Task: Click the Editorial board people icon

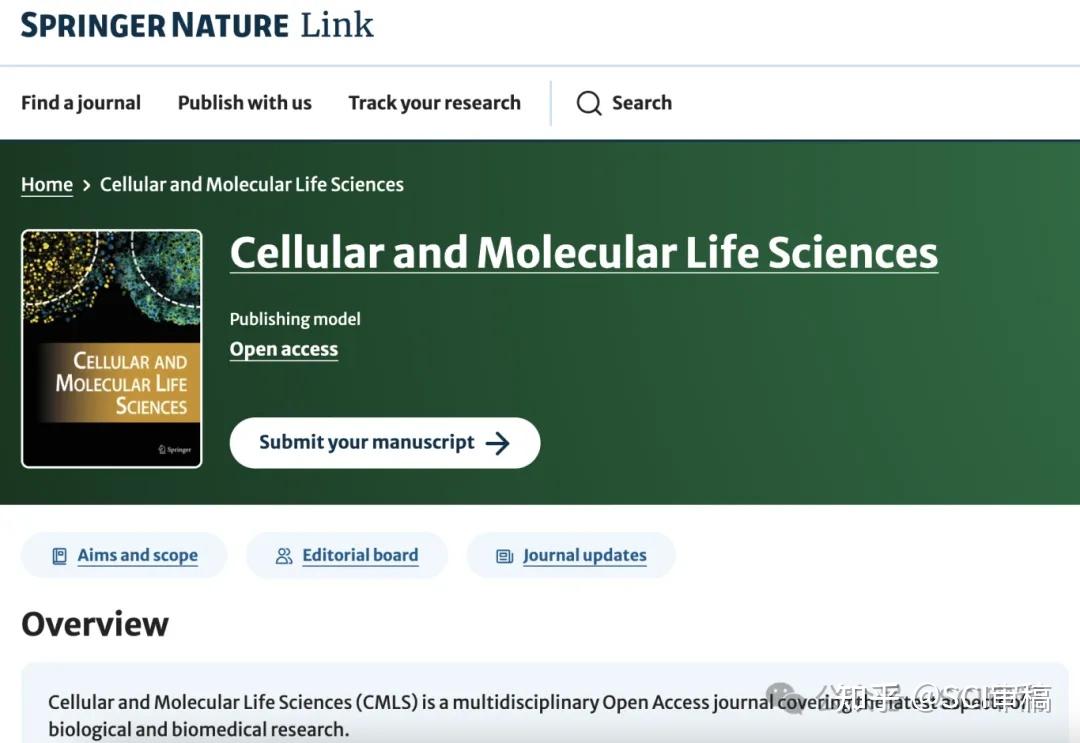Action: pos(283,555)
